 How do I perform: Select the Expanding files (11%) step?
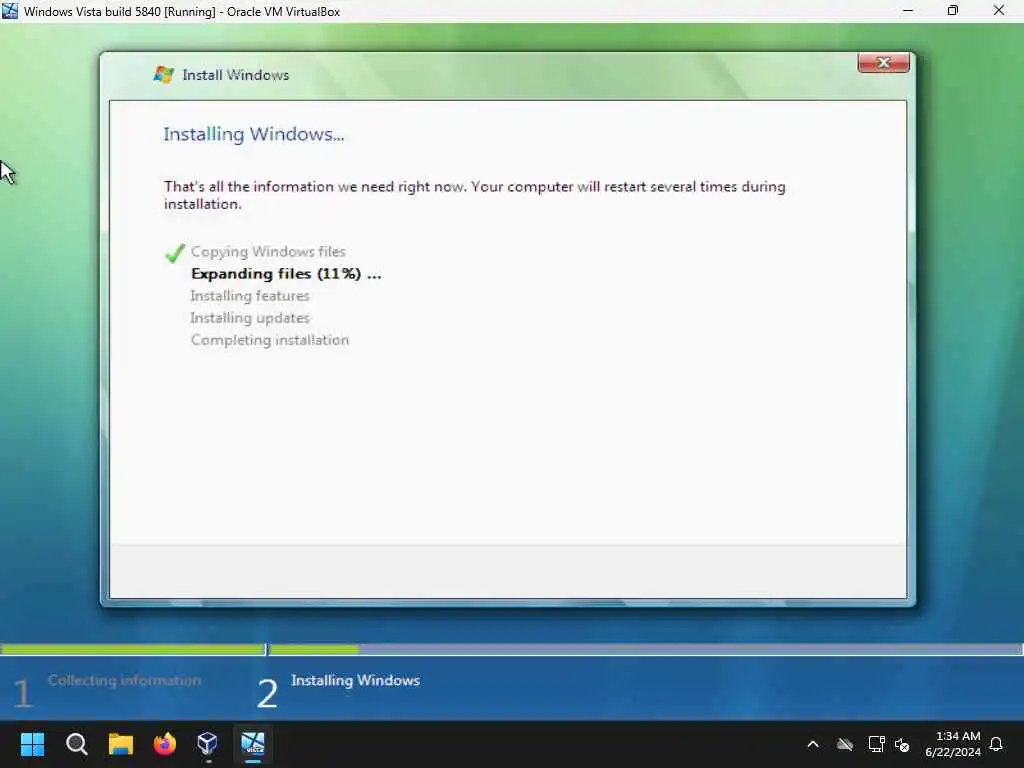[286, 274]
